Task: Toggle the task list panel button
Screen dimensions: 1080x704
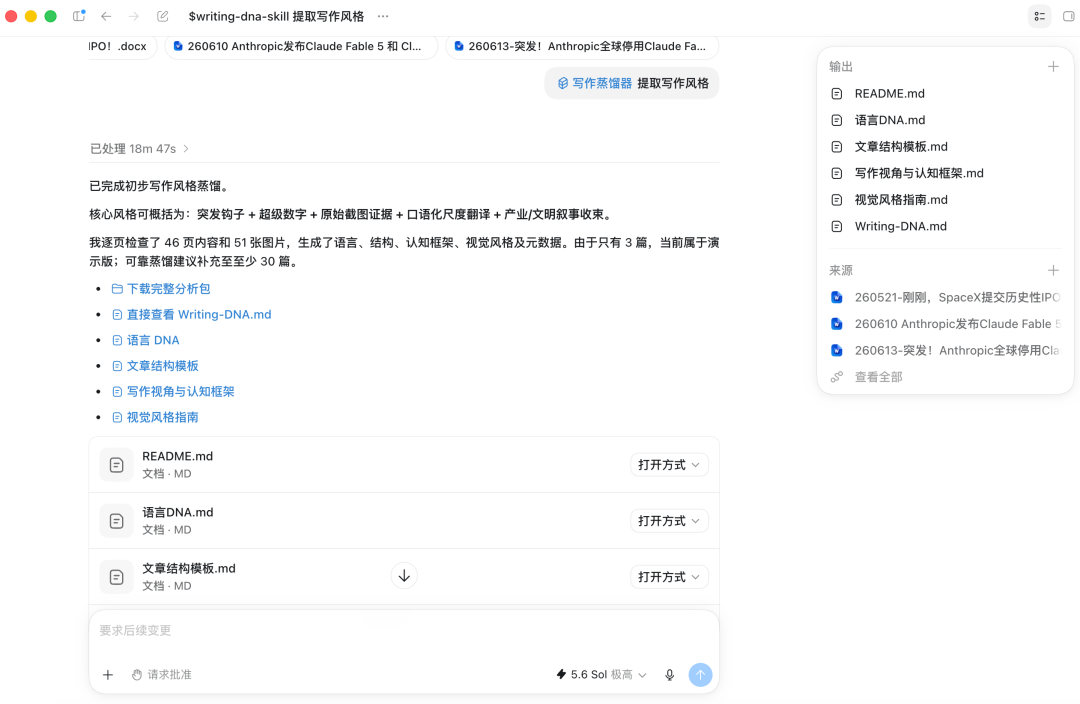Action: coord(1039,16)
